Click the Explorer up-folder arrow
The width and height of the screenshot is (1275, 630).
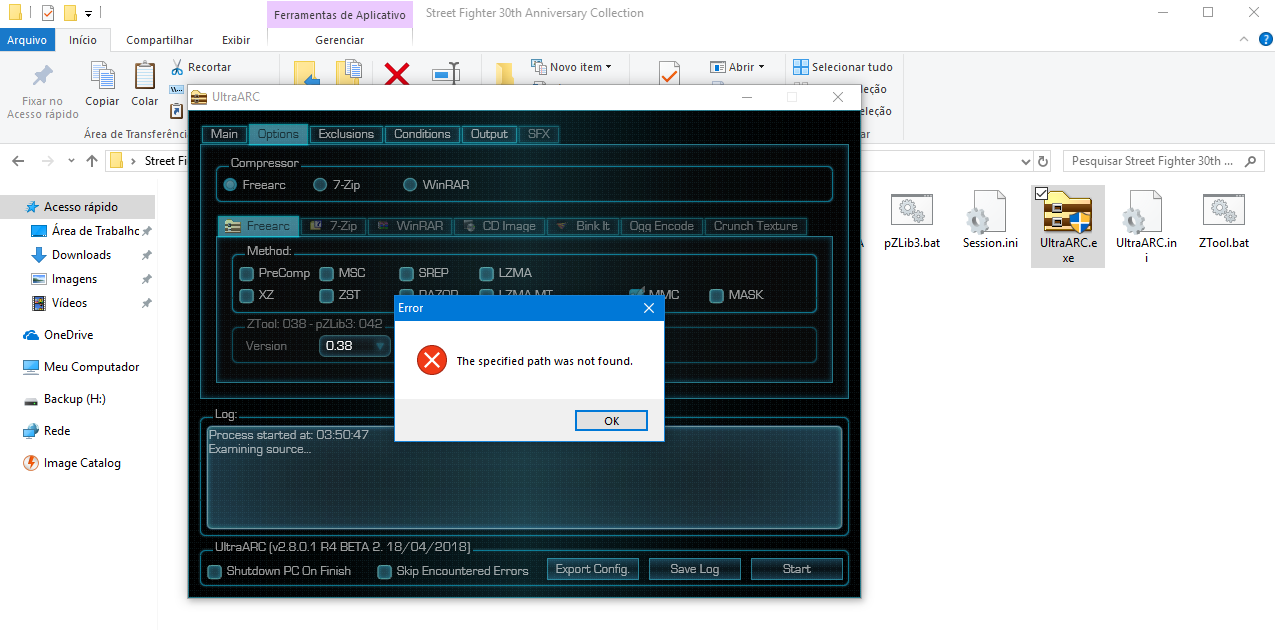92,161
